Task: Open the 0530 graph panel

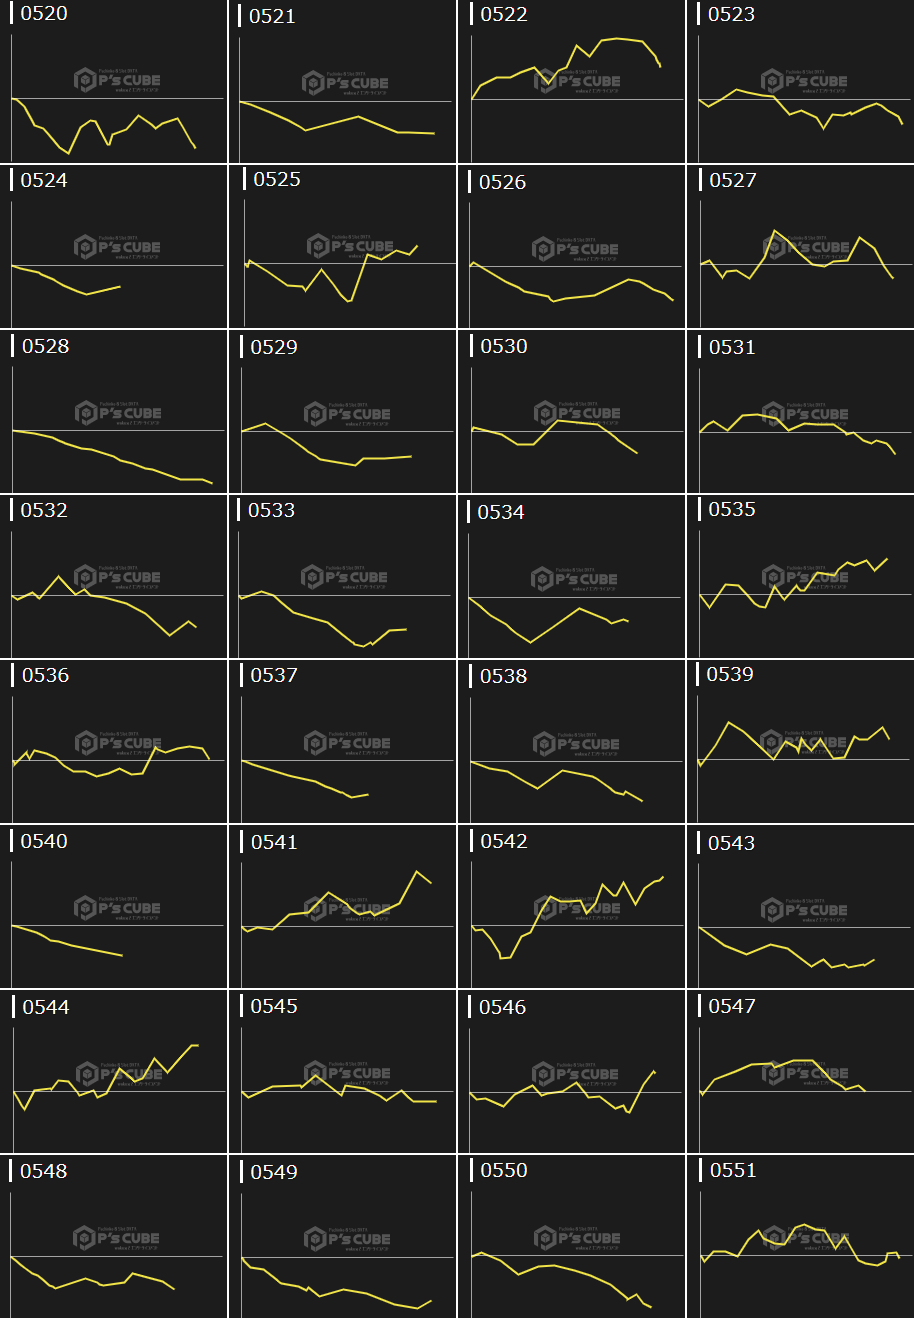Action: pyautogui.click(x=572, y=412)
